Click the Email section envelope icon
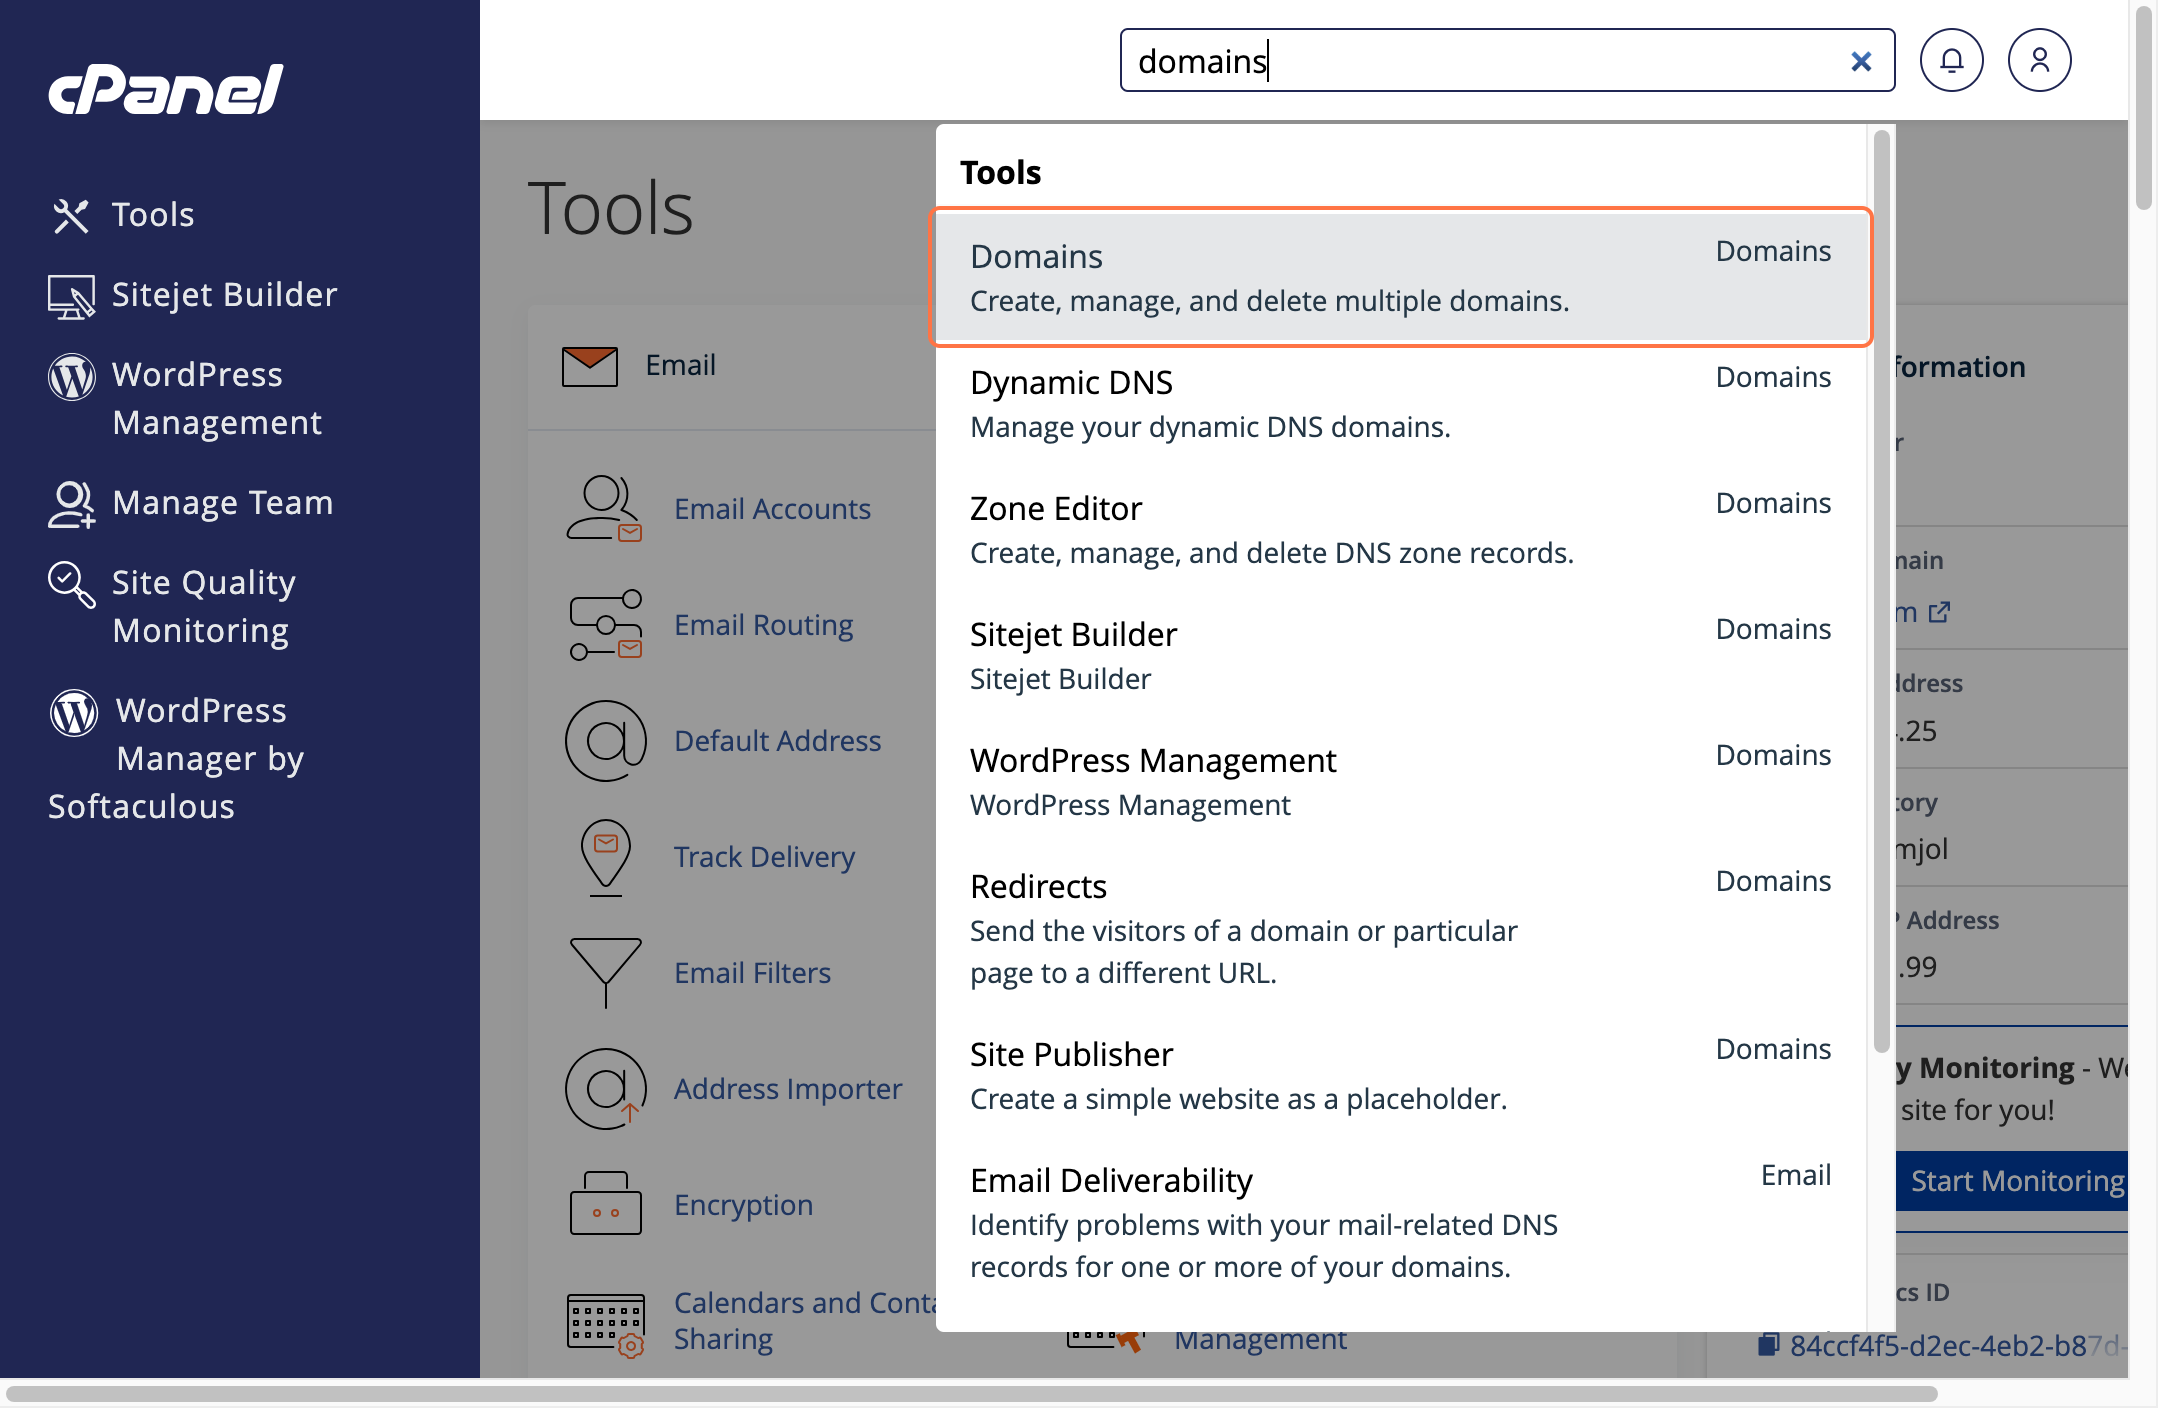 590,366
